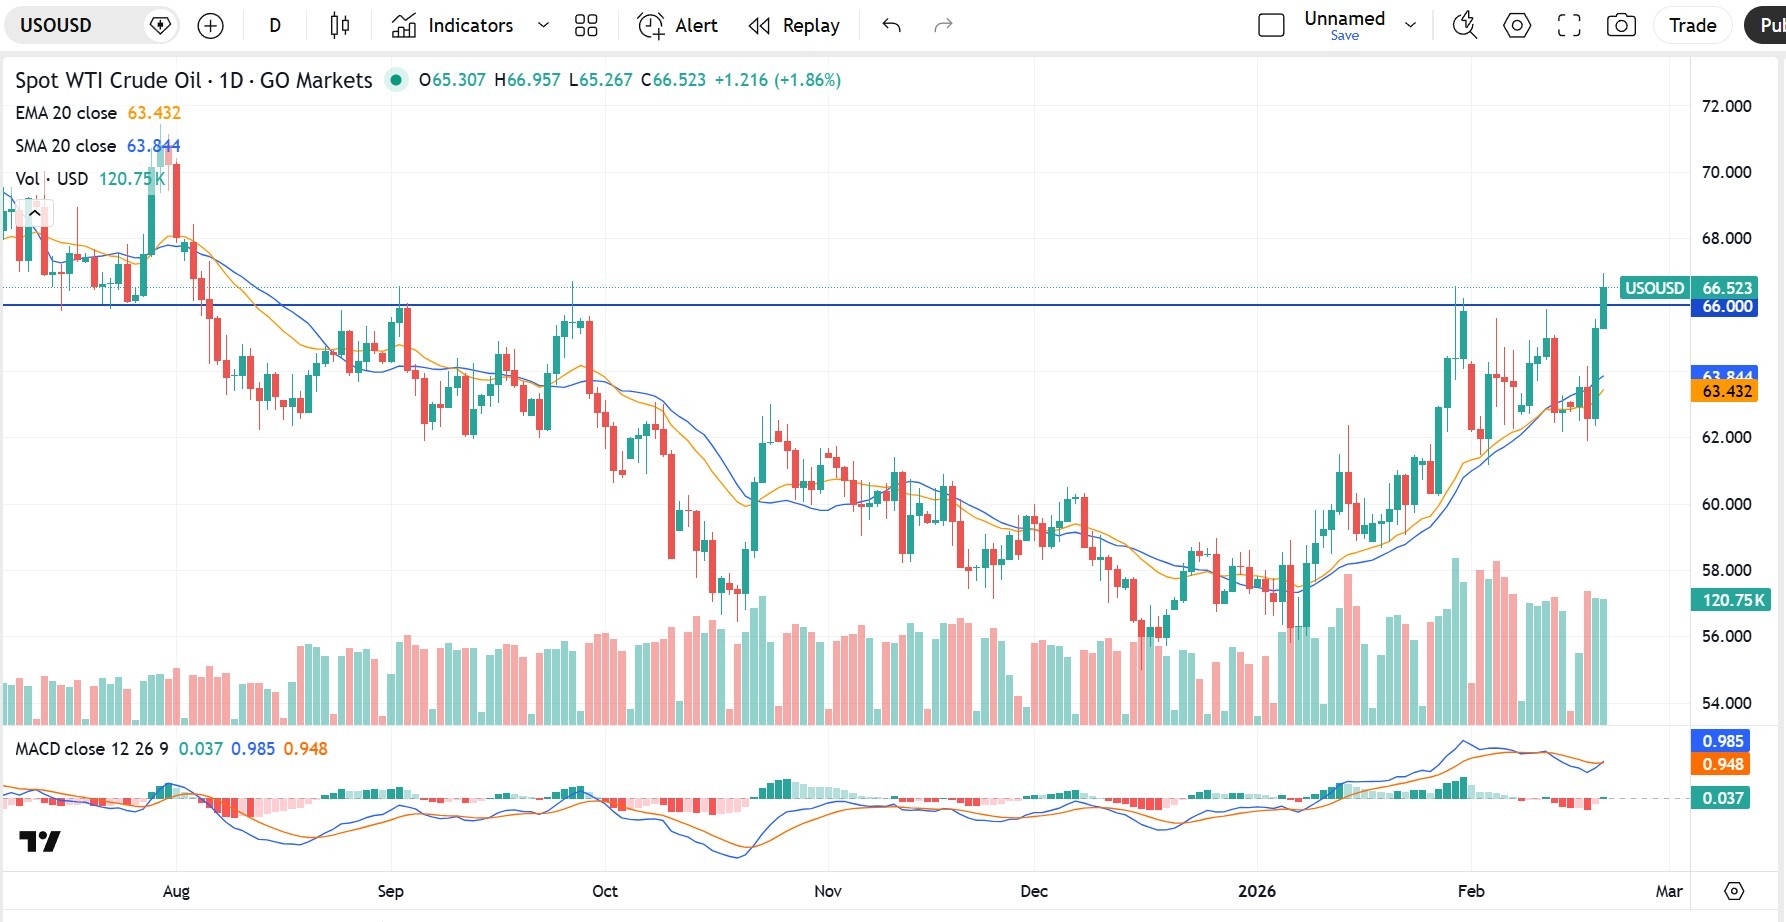Click the Trade button
This screenshot has height=922, width=1786.
[1692, 26]
